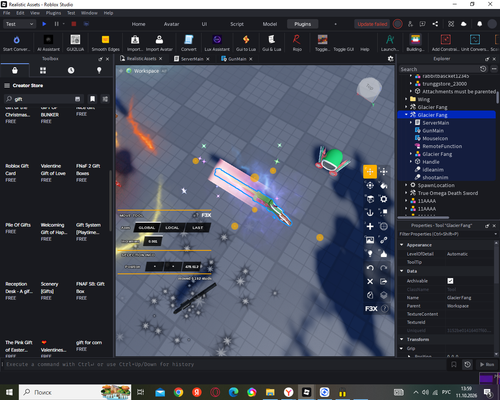Open the Toolbox inventory grid tab

tap(43, 70)
